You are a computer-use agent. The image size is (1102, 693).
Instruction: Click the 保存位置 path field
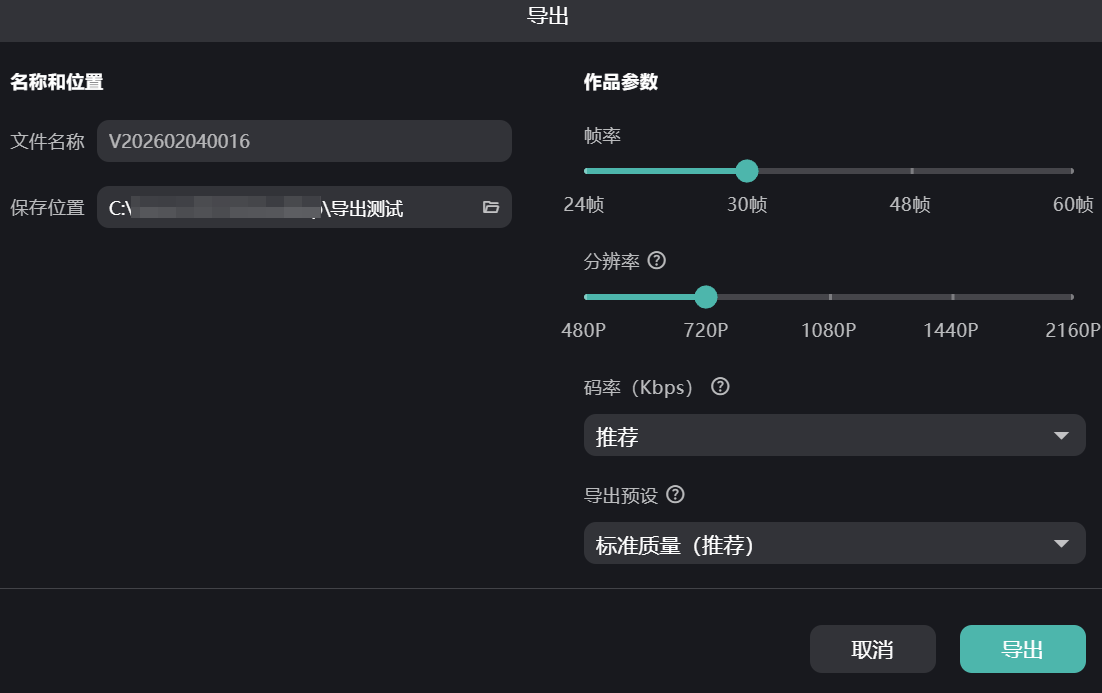pyautogui.click(x=290, y=207)
